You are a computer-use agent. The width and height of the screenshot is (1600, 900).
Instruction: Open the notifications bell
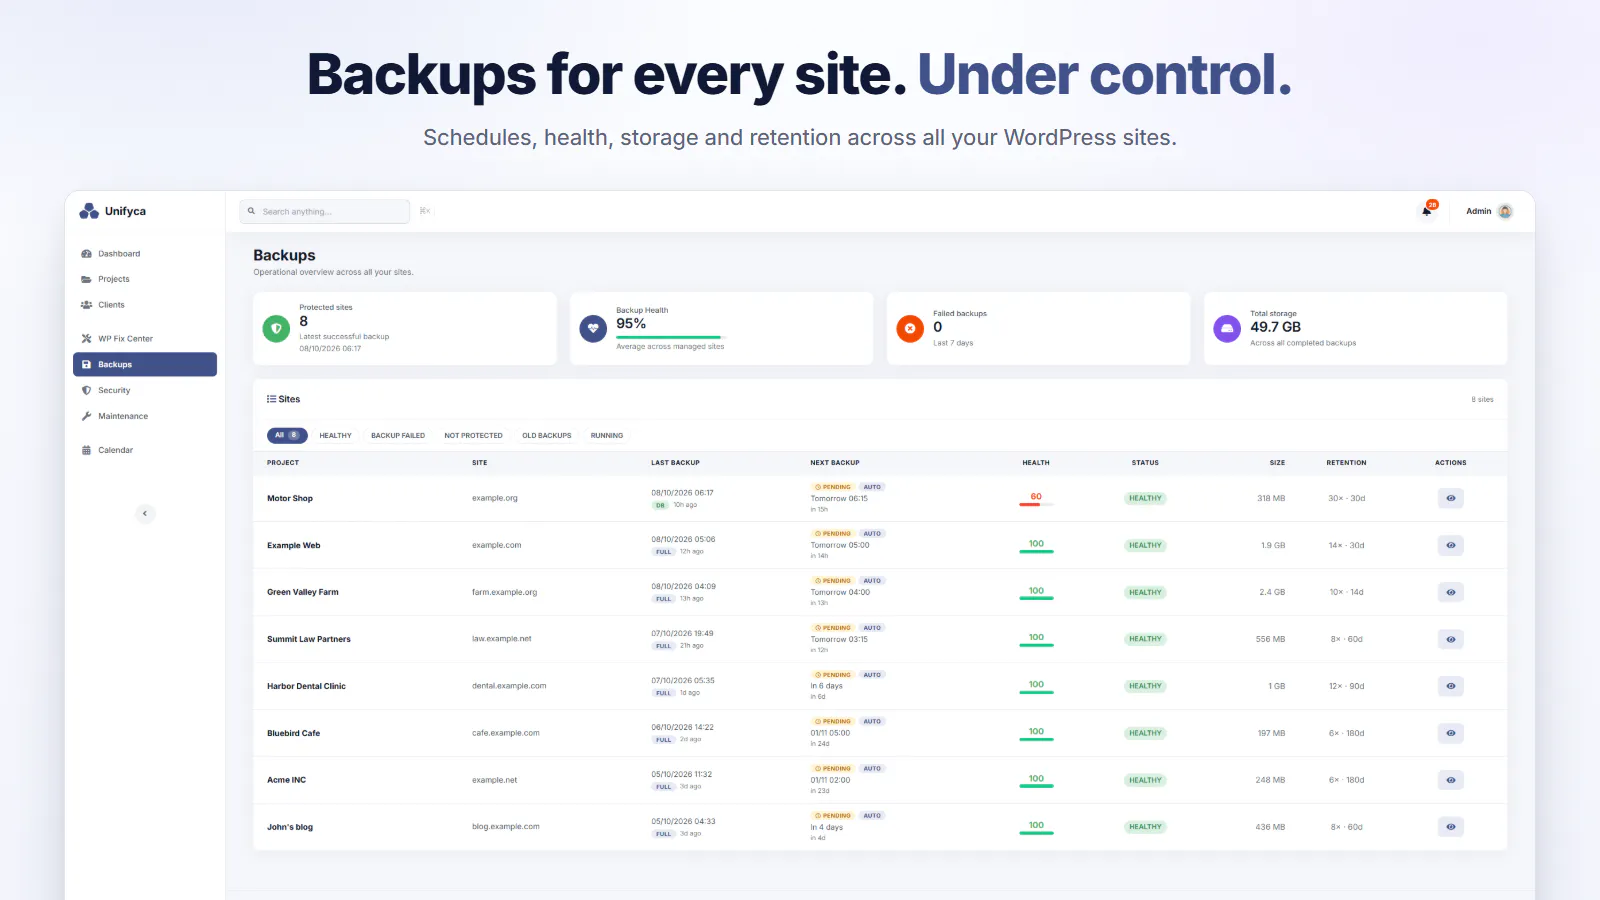[1427, 210]
